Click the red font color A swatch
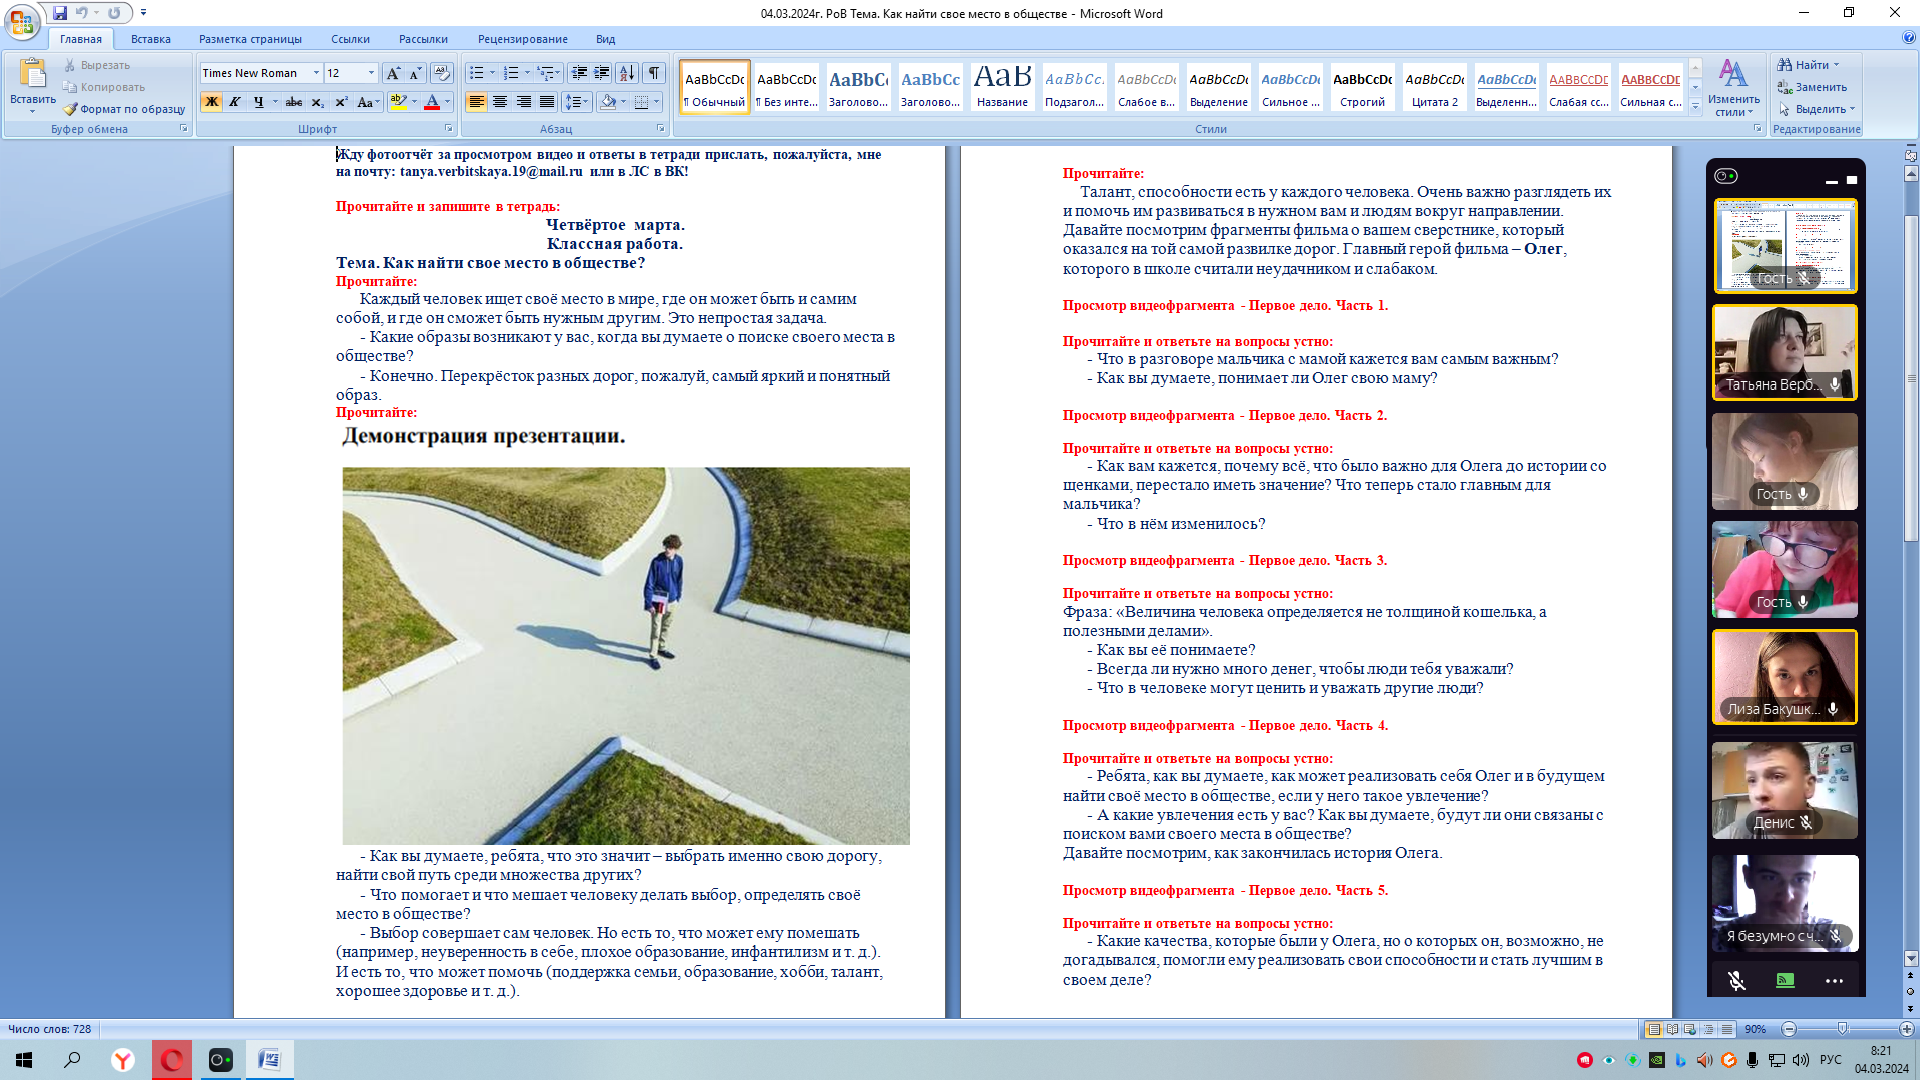The height and width of the screenshot is (1080, 1920). tap(432, 102)
